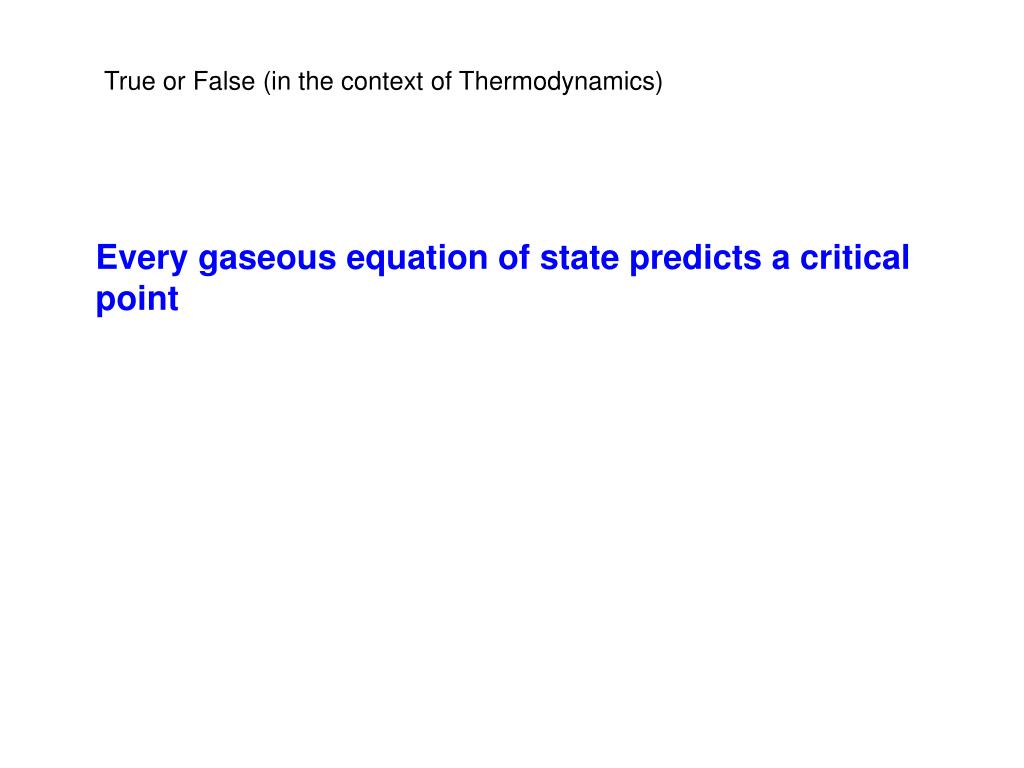Click the word 'in' after the parenthesis

(x=281, y=82)
